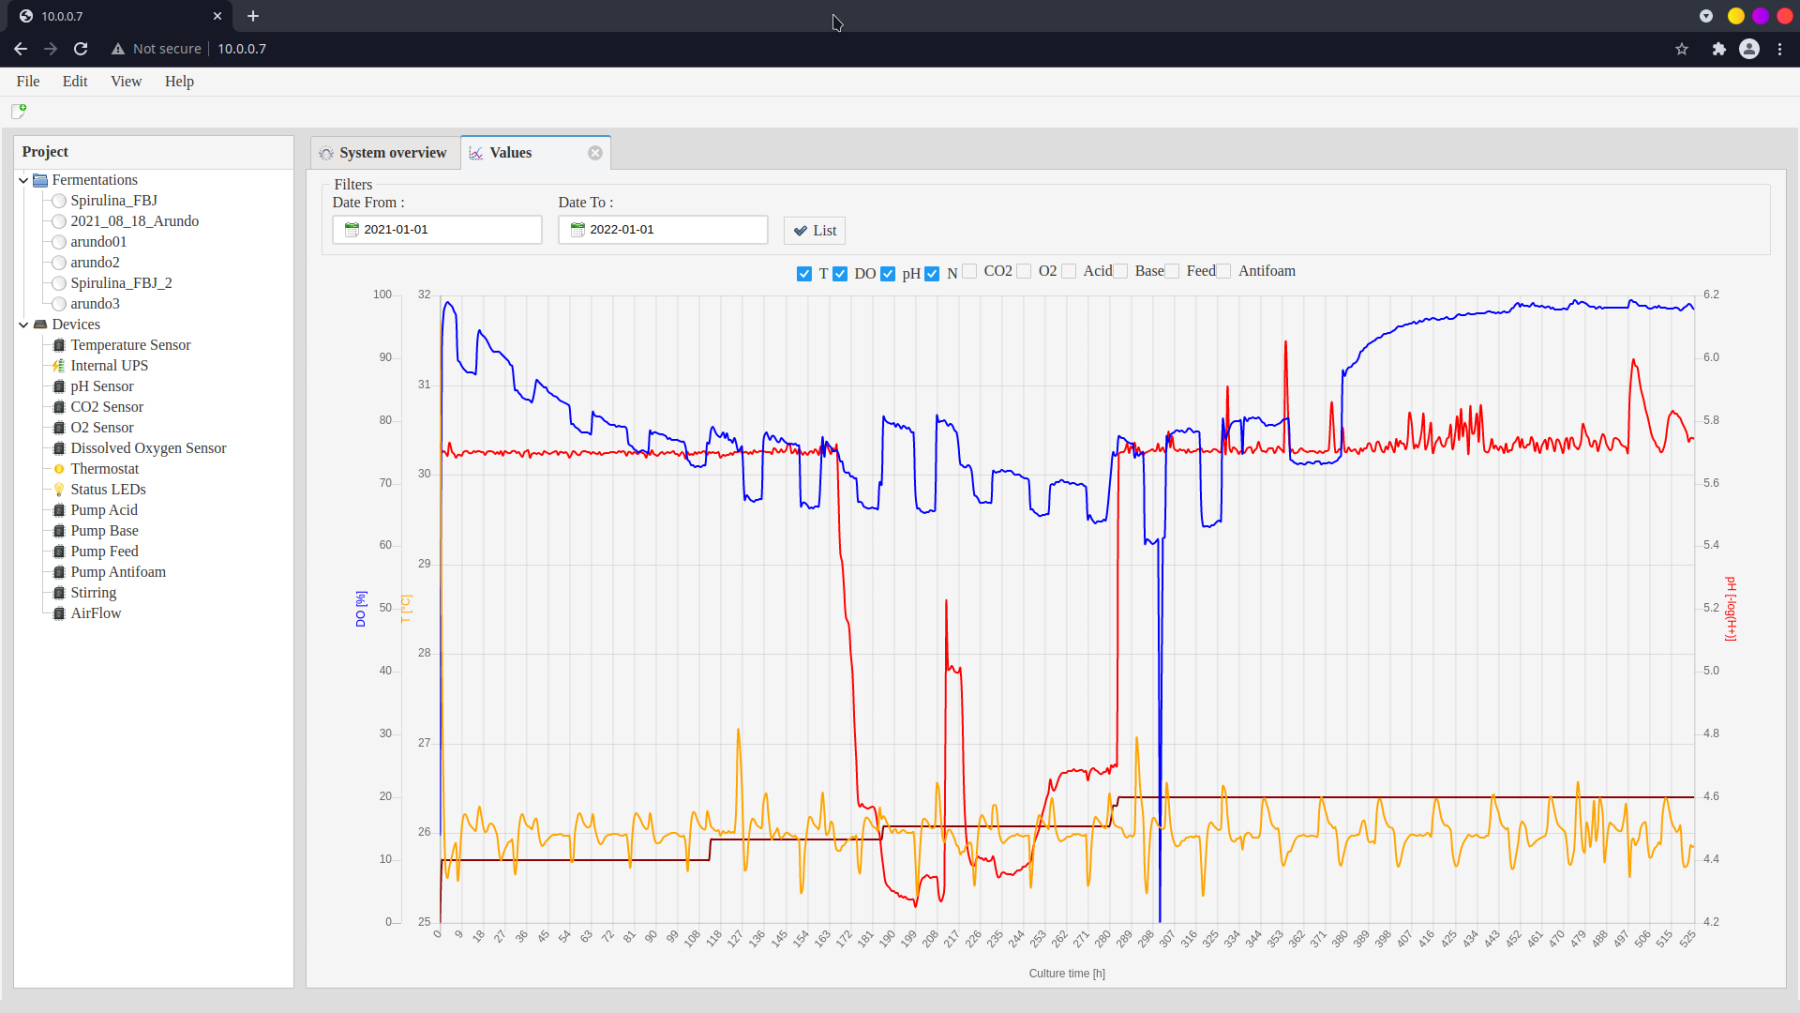Viewport: 1800px width, 1013px height.
Task: Collapse the Devices tree node
Action: click(23, 325)
